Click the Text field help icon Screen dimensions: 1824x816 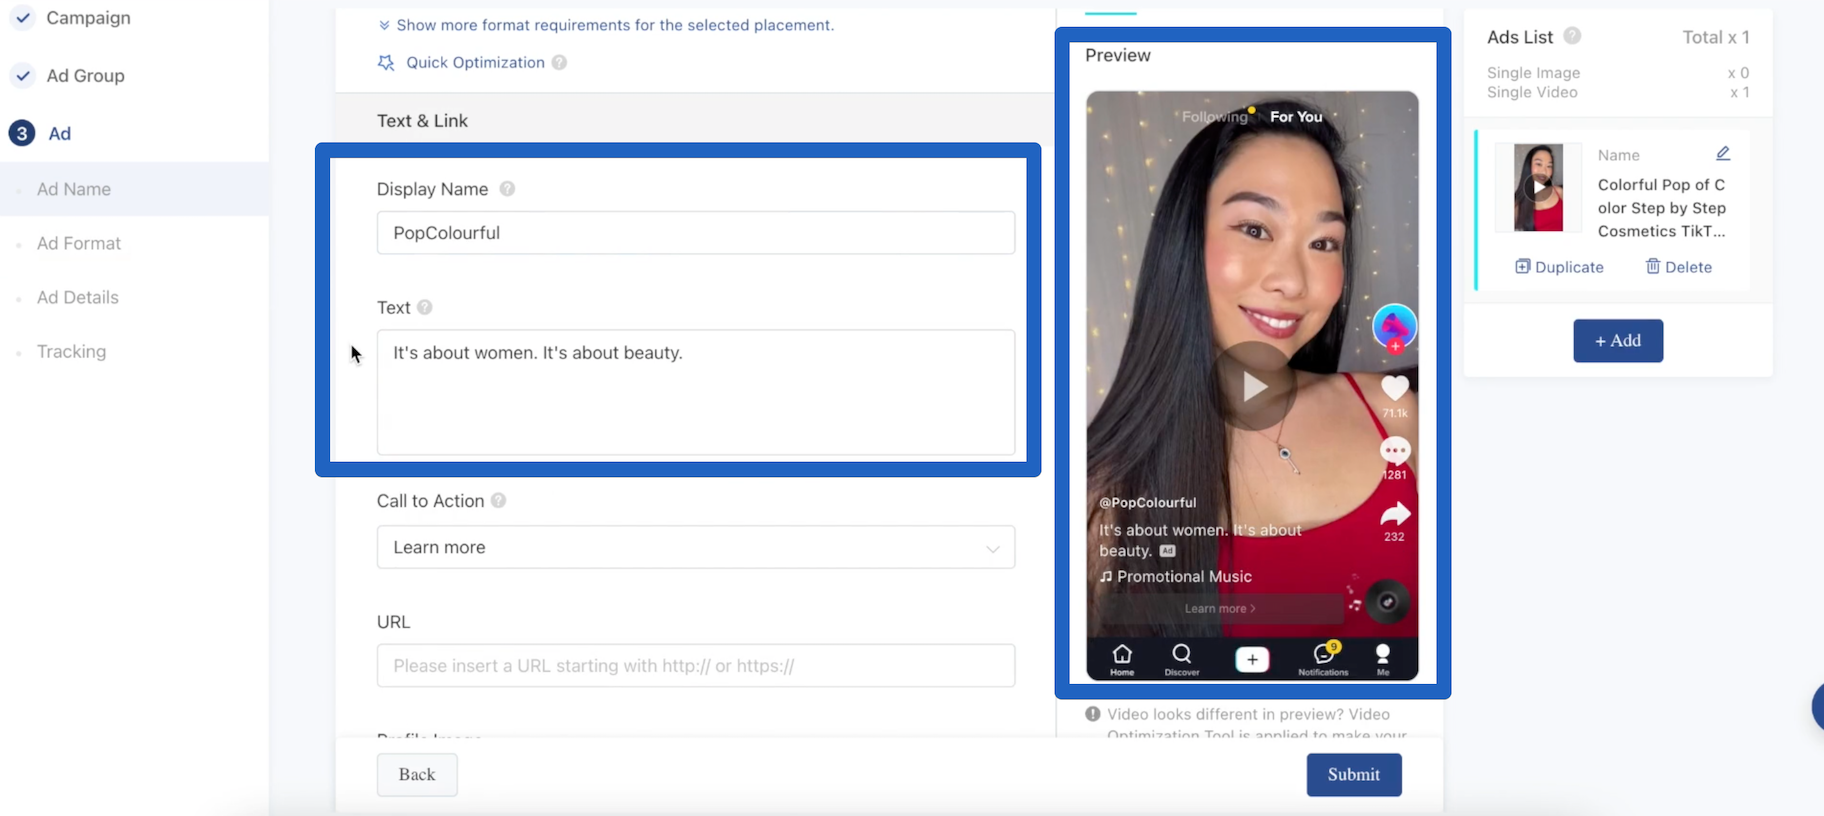[x=425, y=307]
